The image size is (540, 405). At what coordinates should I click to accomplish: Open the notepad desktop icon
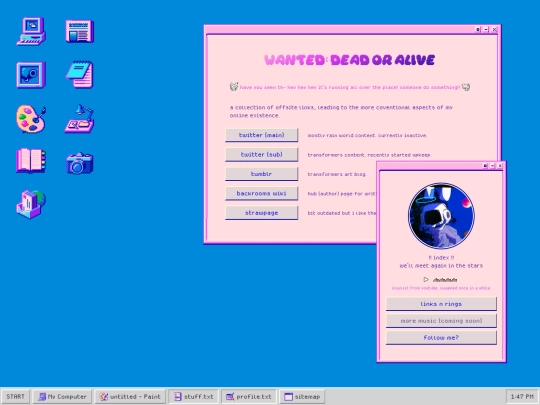pyautogui.click(x=80, y=74)
